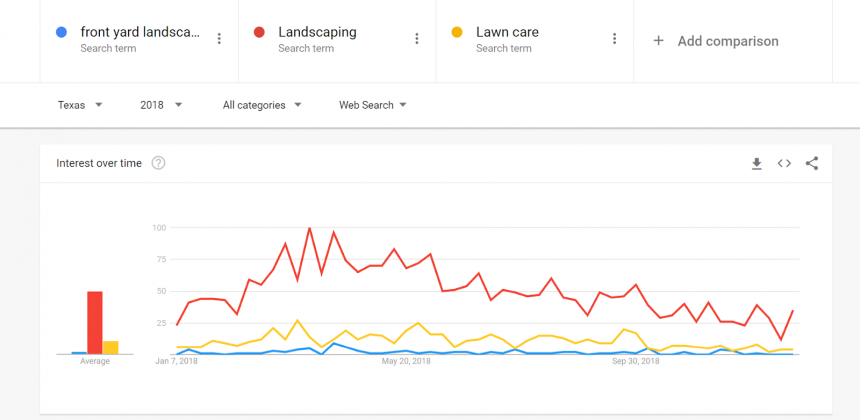
Task: Select the Landscaping search term
Action: (317, 32)
